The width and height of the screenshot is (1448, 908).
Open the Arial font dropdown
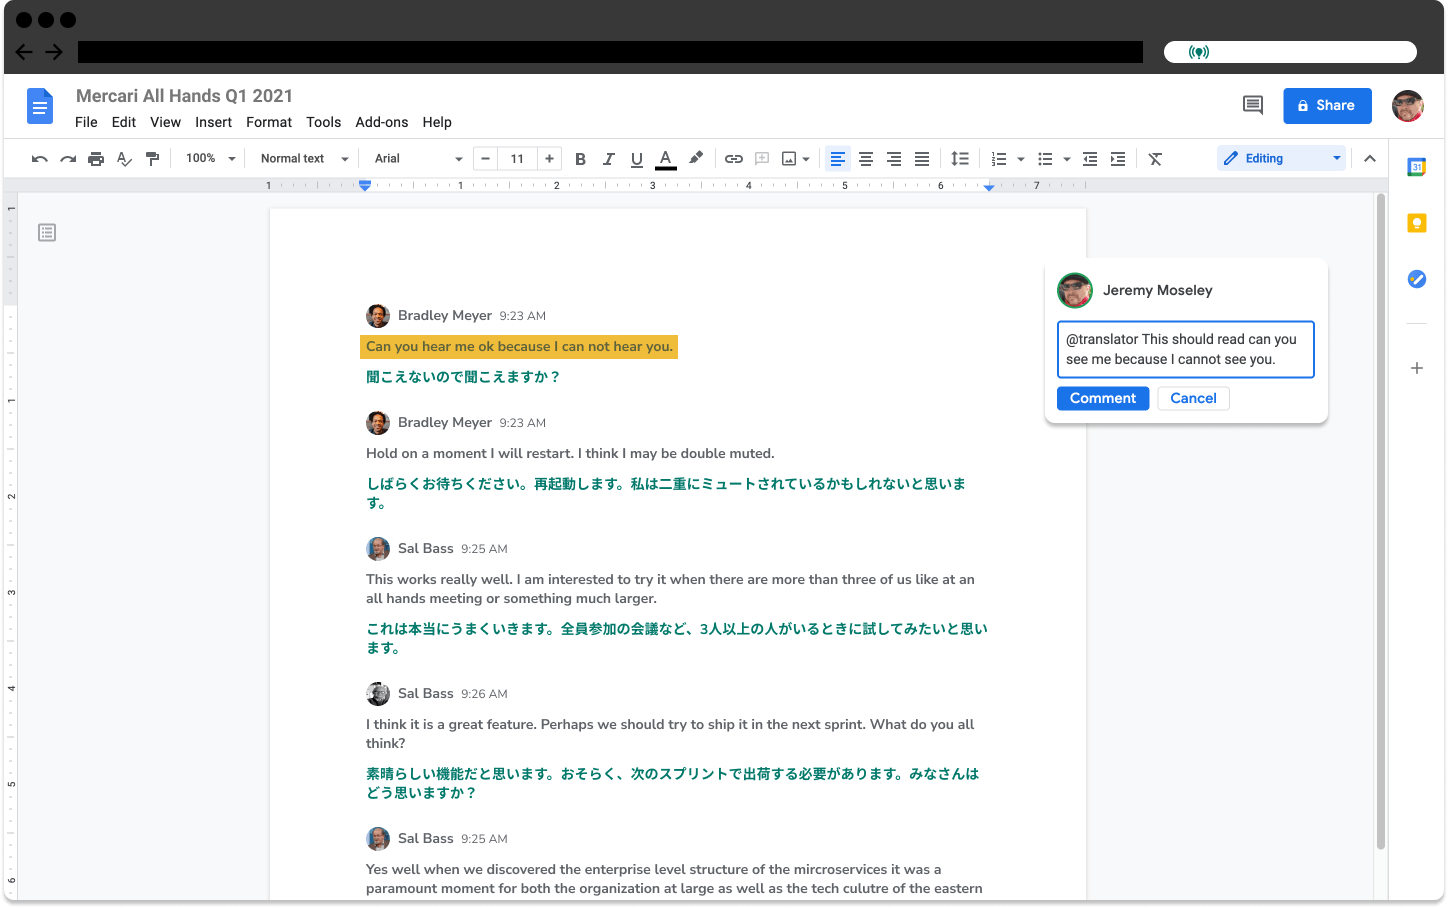click(418, 159)
